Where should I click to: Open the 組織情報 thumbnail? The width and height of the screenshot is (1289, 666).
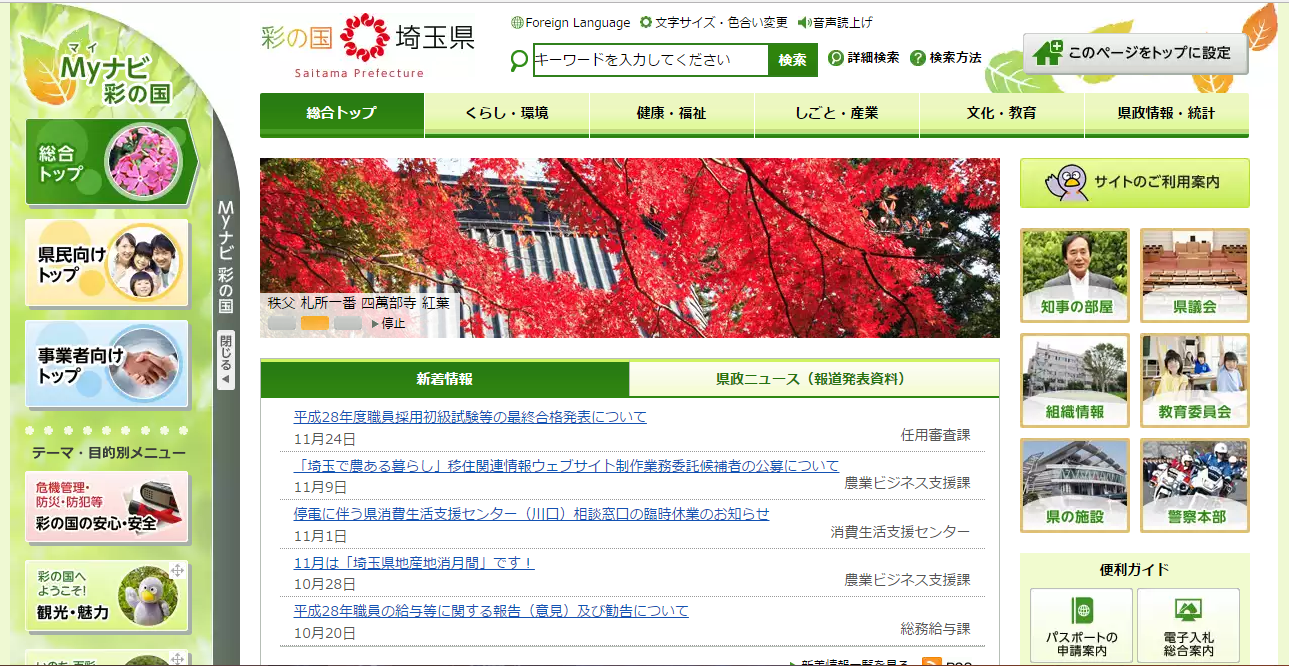pos(1075,380)
